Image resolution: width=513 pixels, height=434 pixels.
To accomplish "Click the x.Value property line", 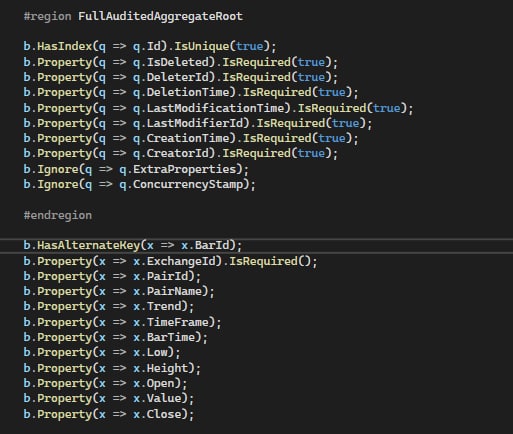I will tap(109, 398).
